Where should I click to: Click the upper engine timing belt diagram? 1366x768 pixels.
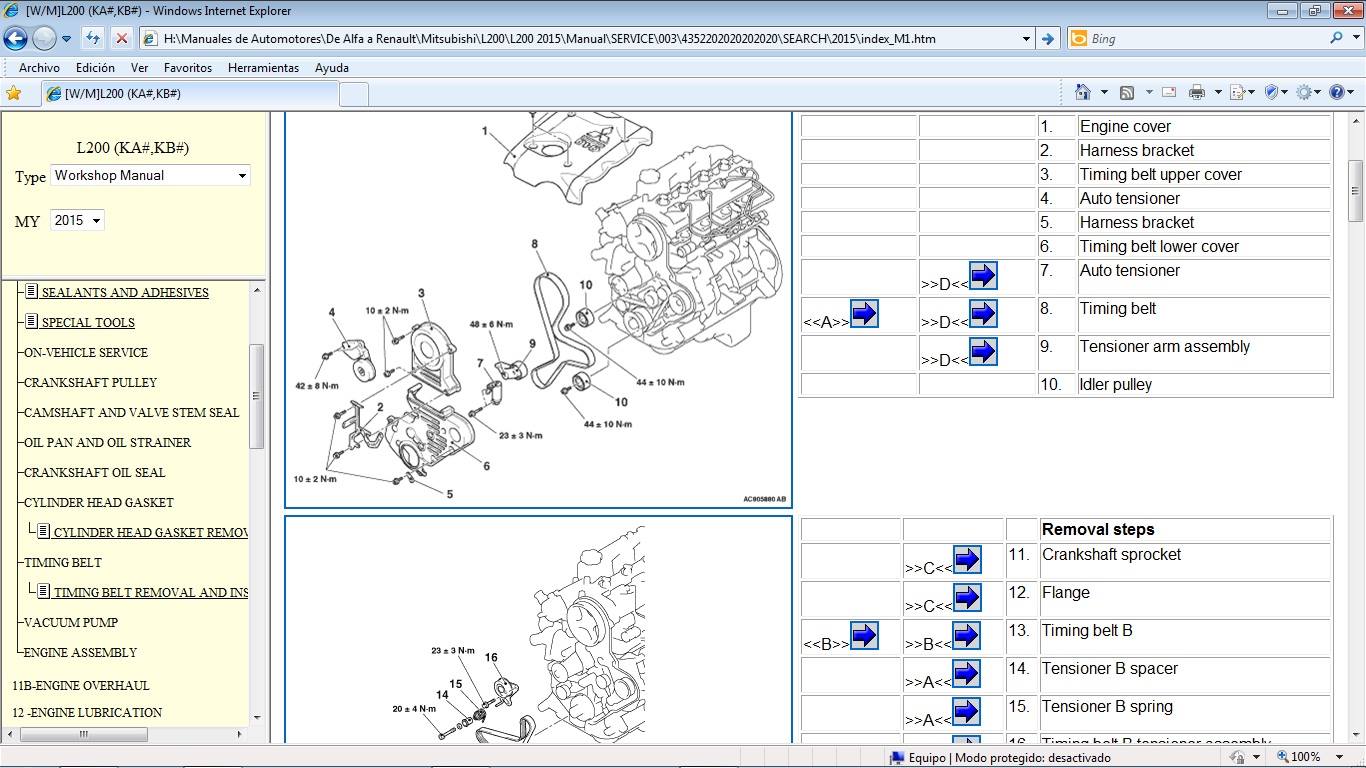click(539, 309)
